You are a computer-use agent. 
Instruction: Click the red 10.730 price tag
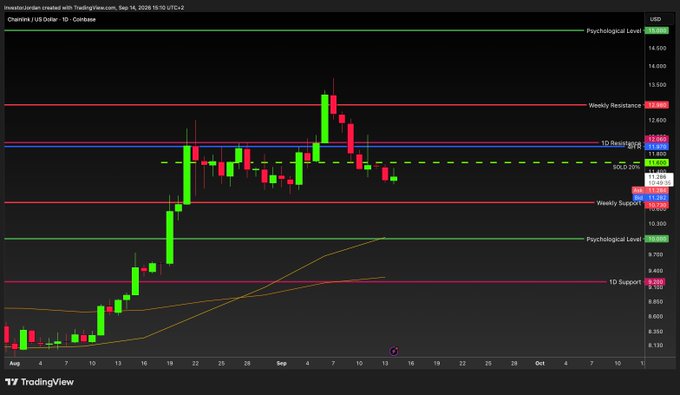coord(657,205)
